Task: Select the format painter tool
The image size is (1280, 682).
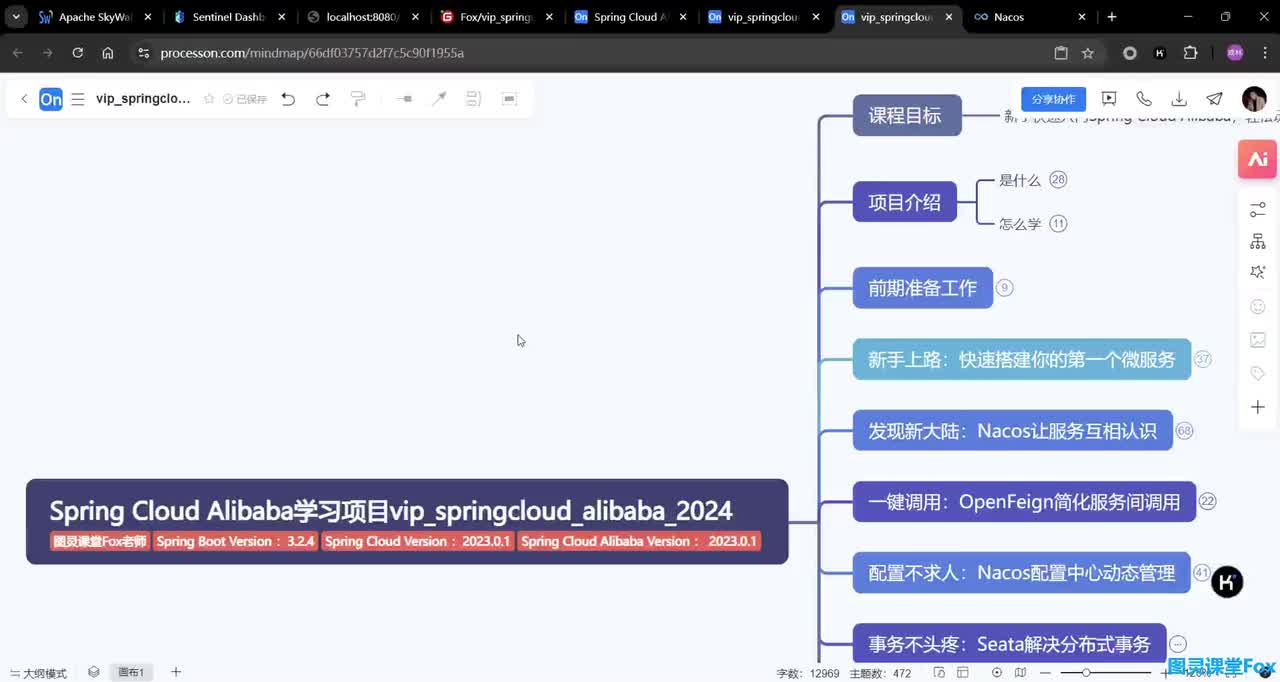Action: (358, 99)
